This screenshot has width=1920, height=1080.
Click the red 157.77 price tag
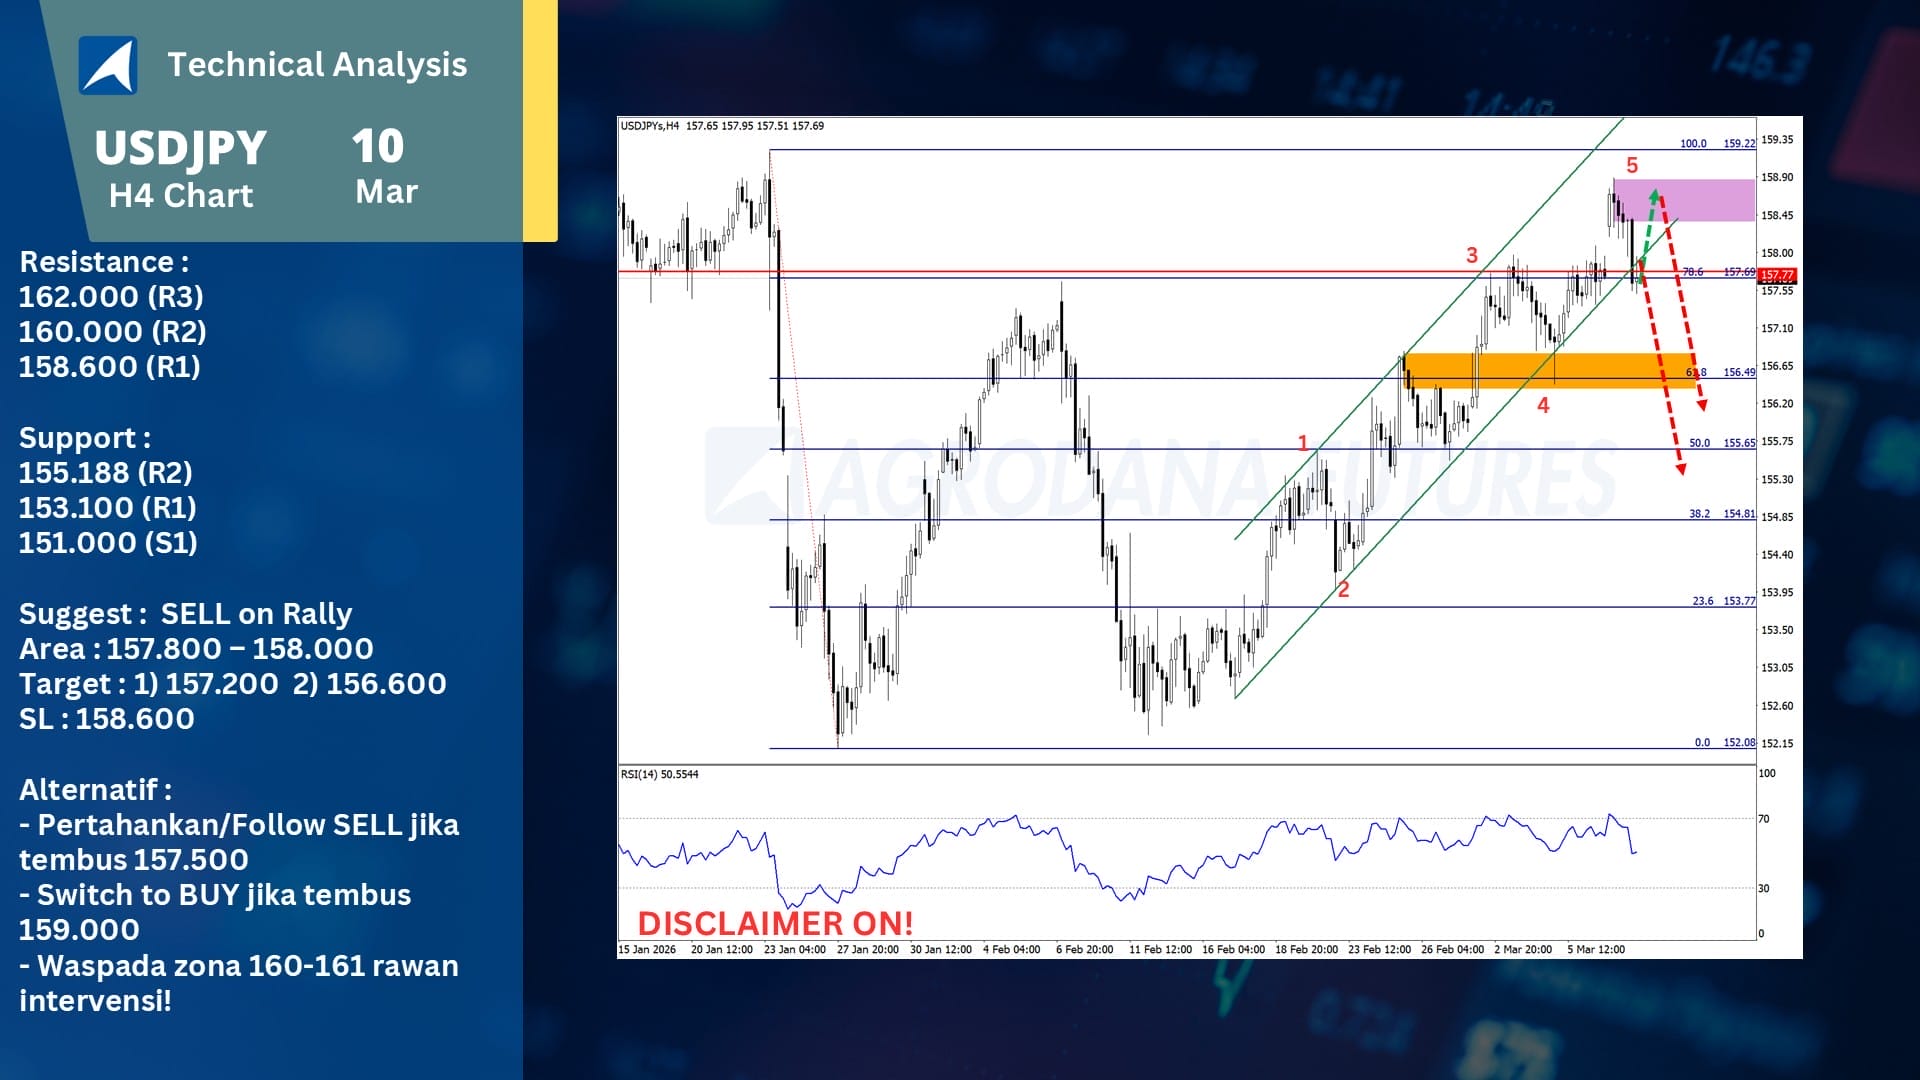click(x=1777, y=275)
